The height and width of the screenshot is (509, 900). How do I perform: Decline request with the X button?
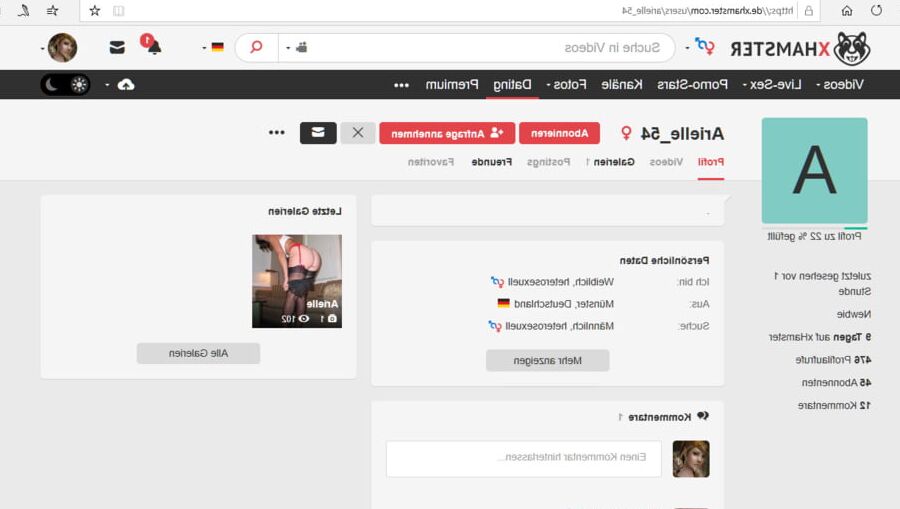tap(358, 133)
